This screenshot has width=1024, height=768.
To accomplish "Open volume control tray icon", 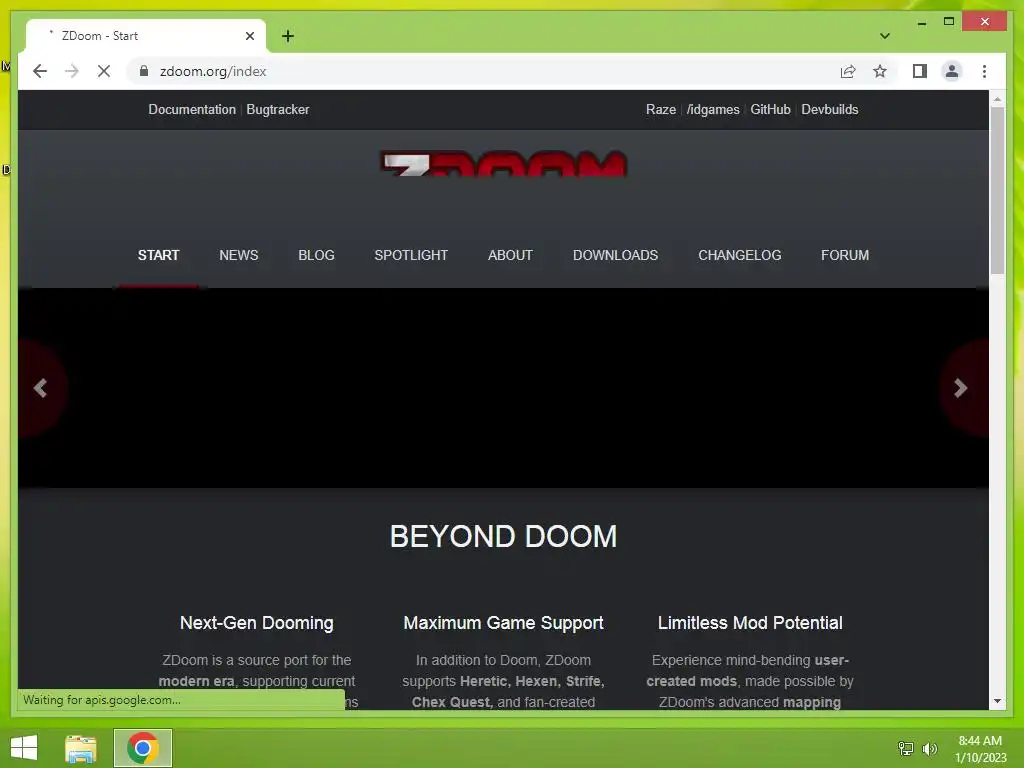I will (929, 748).
